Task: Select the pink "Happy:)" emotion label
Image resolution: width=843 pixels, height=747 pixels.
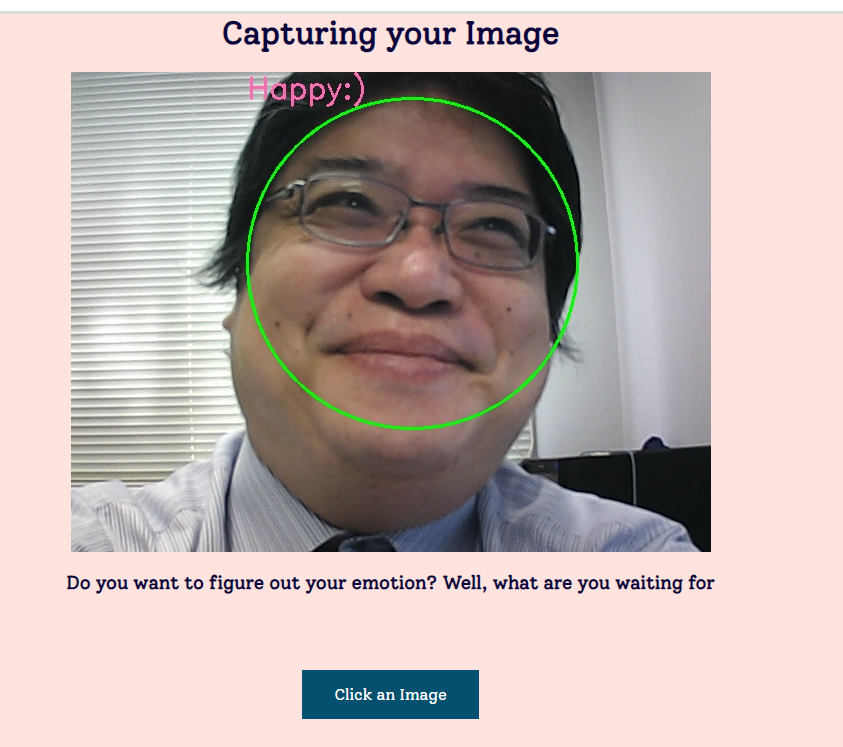Action: 306,89
